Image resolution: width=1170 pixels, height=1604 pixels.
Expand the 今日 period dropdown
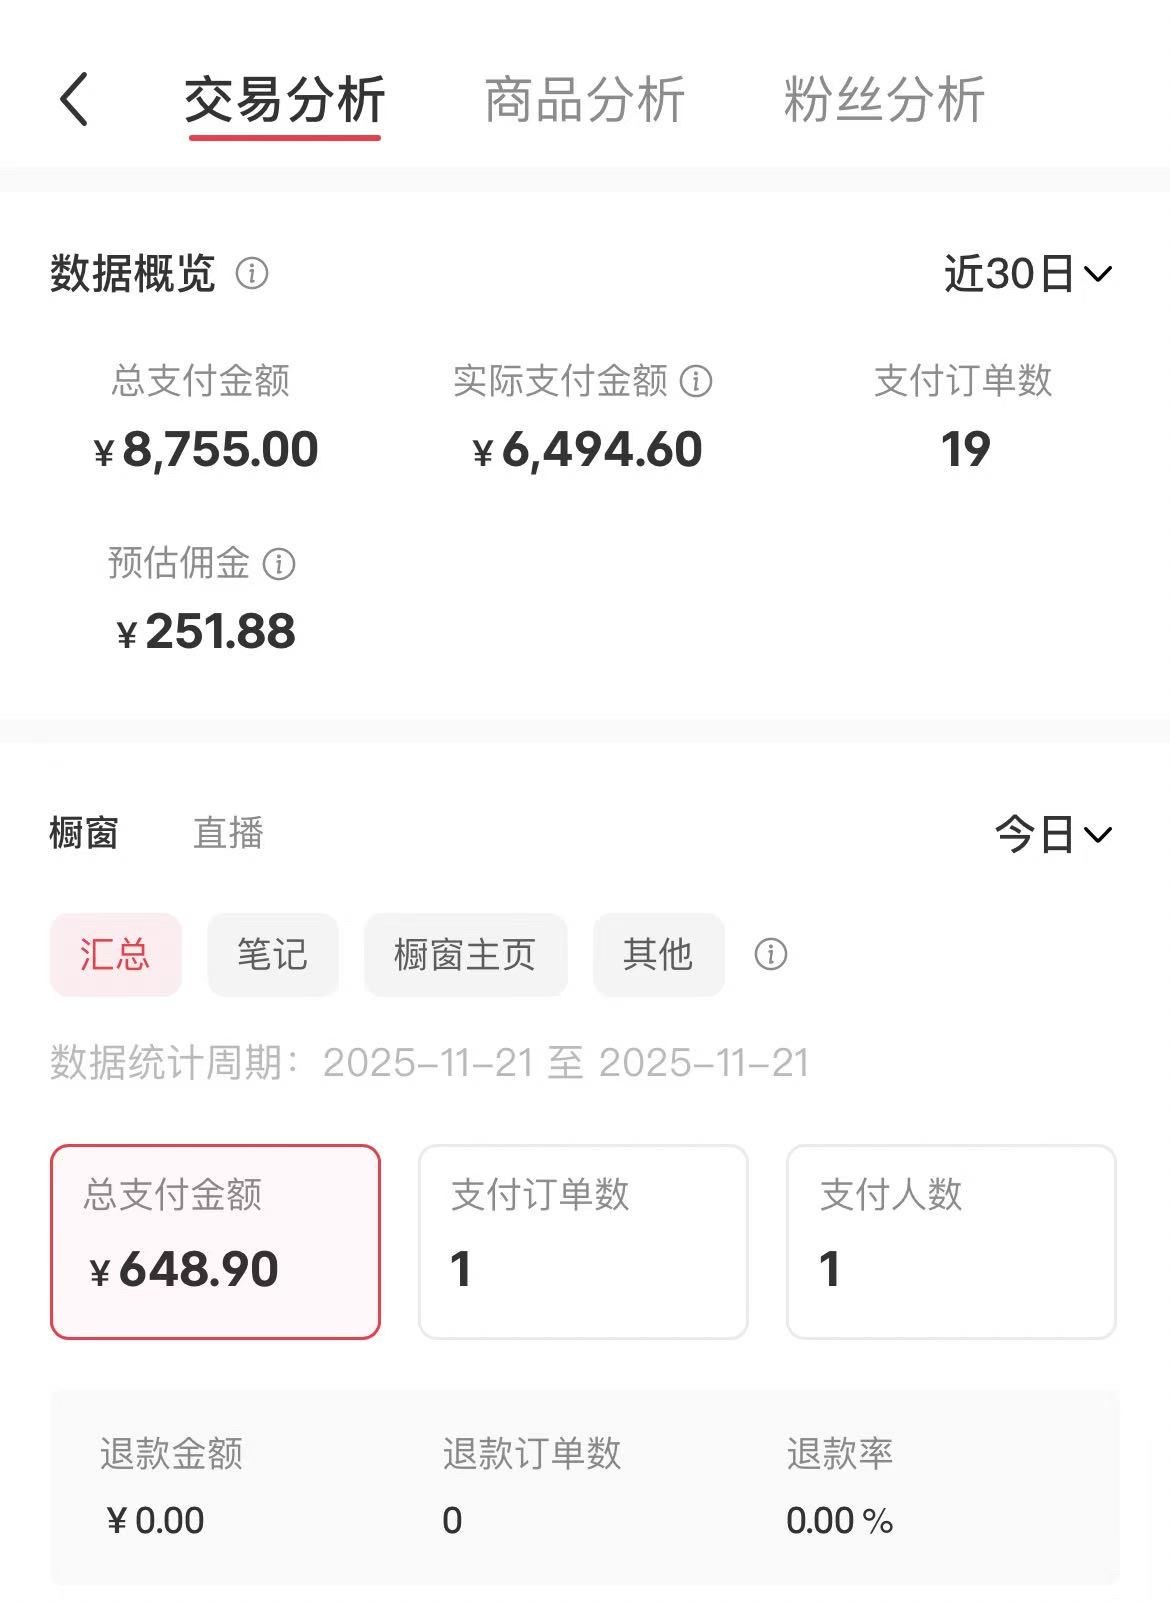click(x=1053, y=834)
